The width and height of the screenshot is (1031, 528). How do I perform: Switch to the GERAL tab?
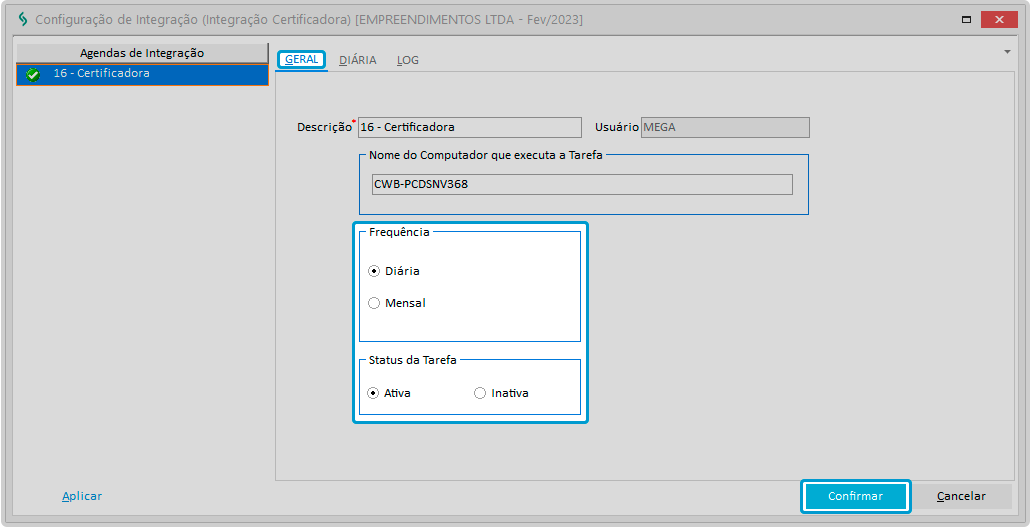[x=302, y=60]
